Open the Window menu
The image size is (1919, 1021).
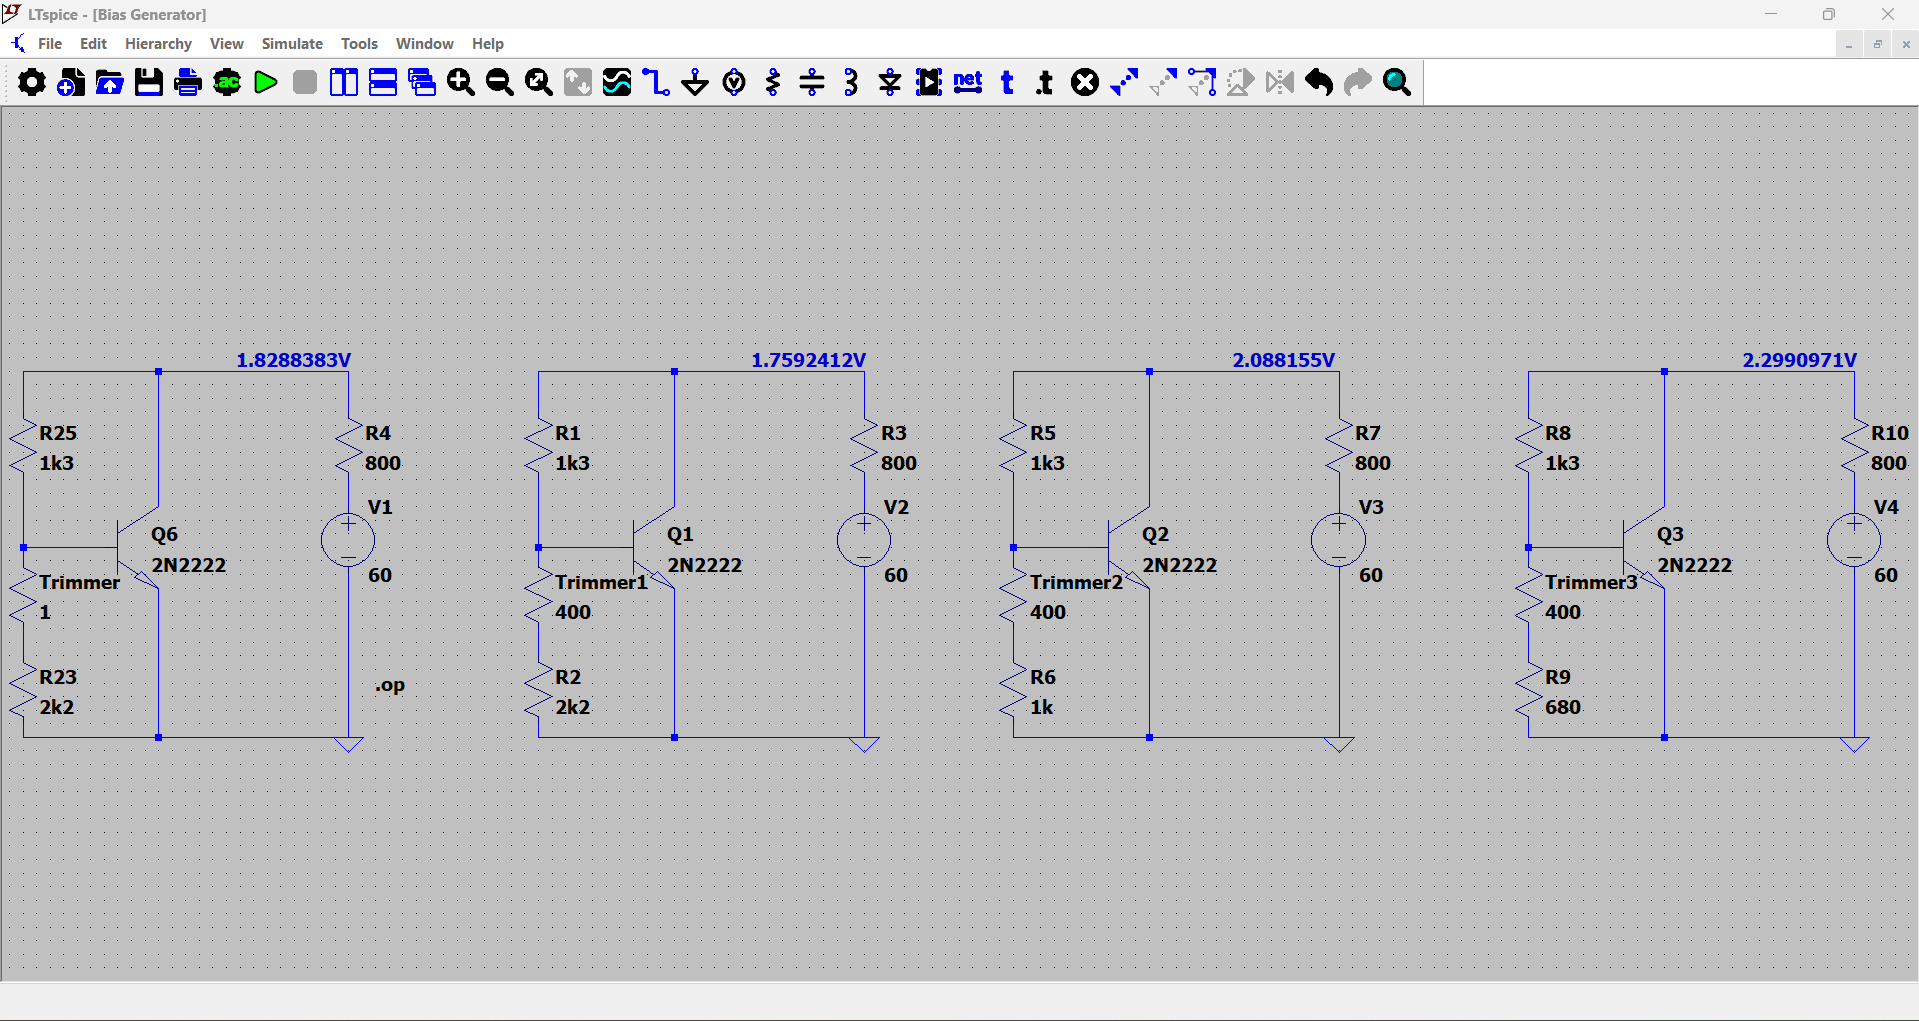coord(424,44)
